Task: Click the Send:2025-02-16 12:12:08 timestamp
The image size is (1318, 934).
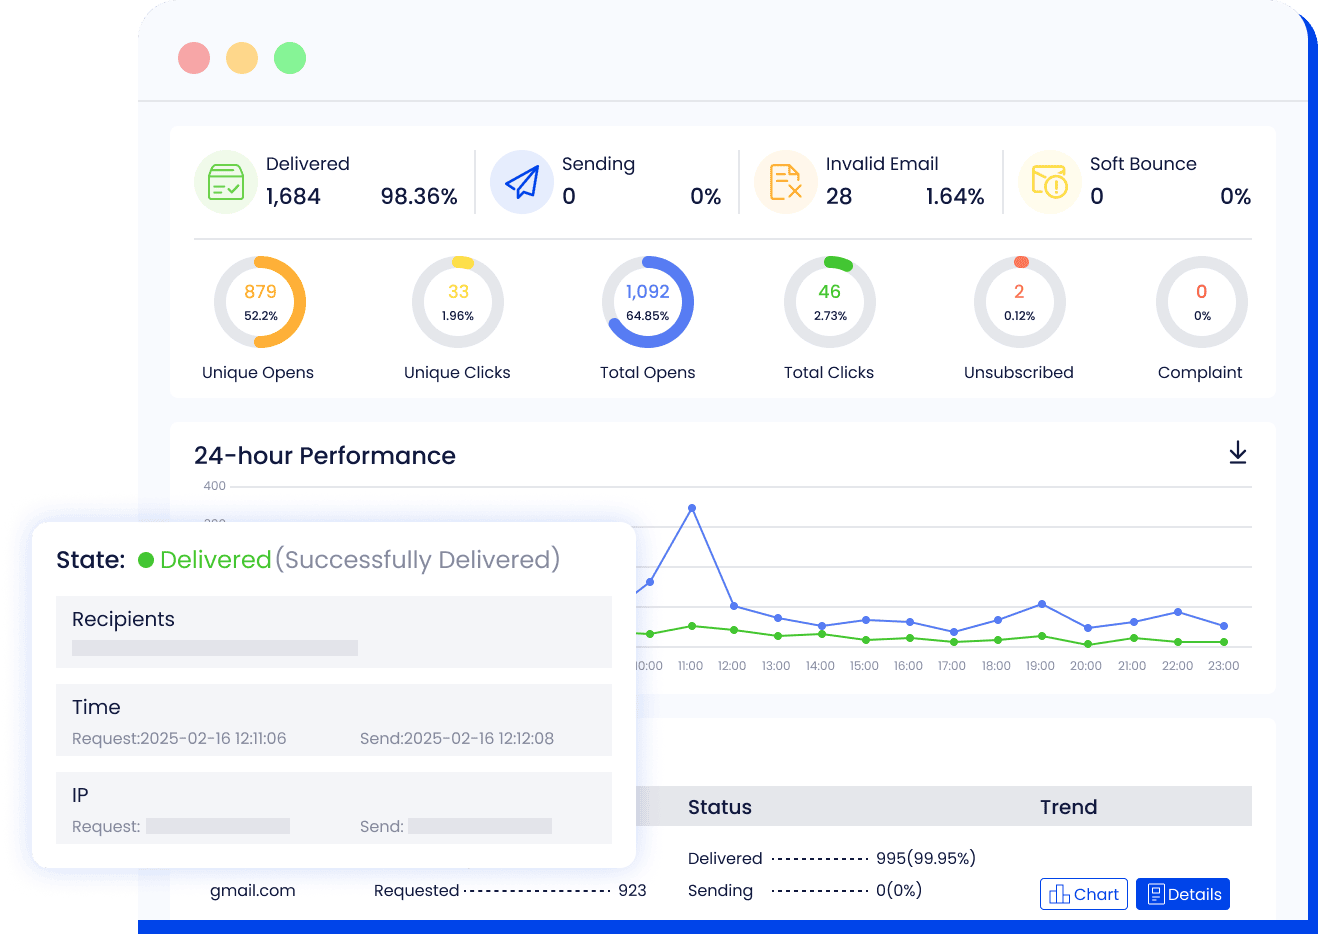Action: point(457,738)
